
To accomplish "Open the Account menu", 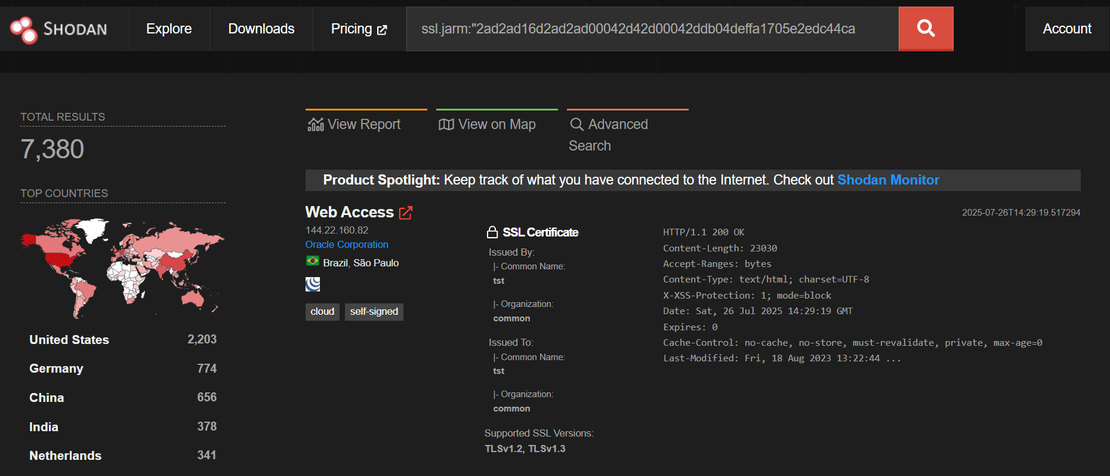I will 1067,29.
